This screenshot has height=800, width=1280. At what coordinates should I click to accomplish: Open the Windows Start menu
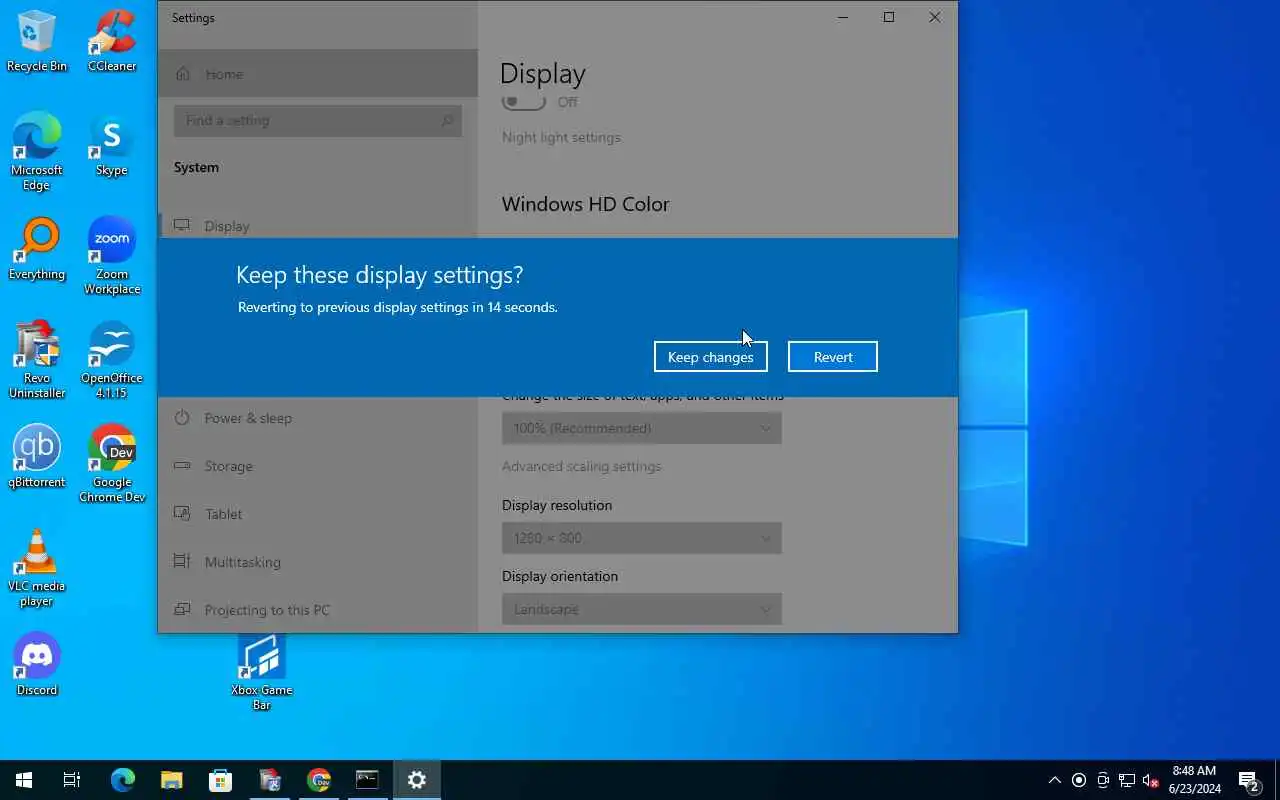(24, 780)
